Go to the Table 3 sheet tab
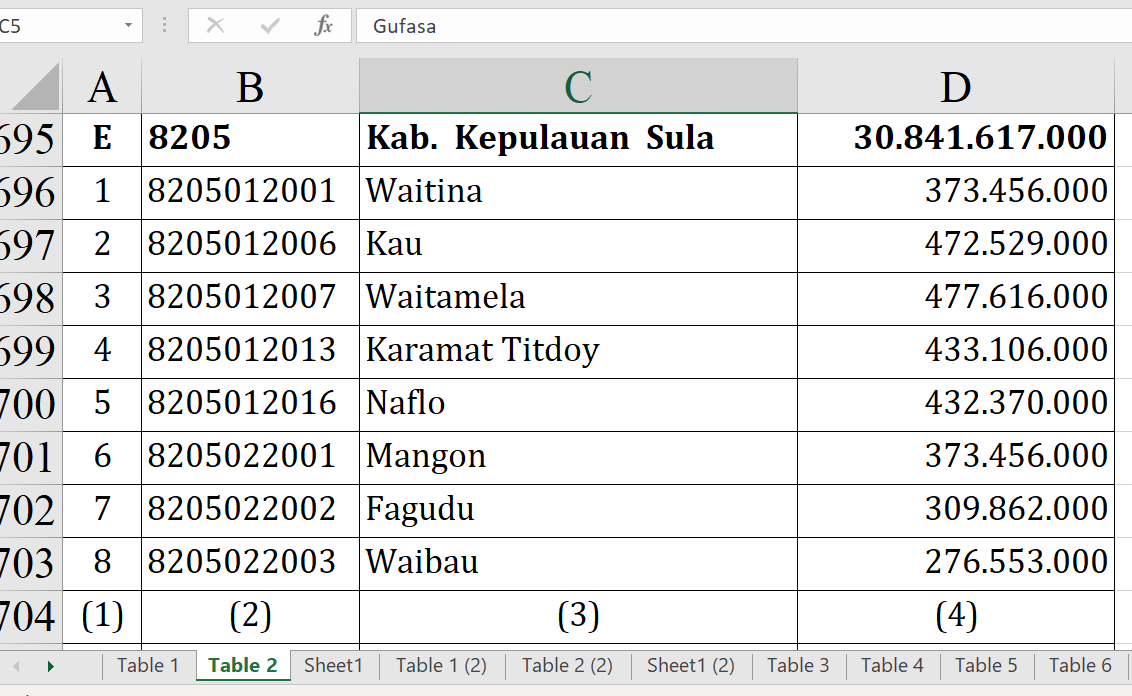This screenshot has height=696, width=1132. [x=797, y=665]
